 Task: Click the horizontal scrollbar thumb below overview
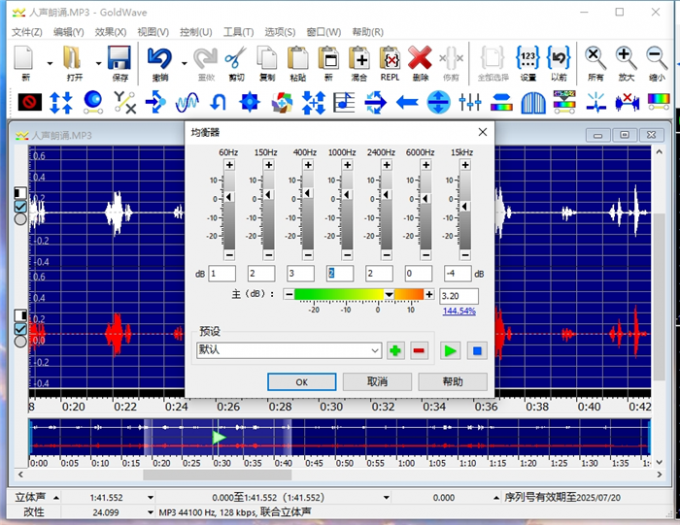pyautogui.click(x=217, y=475)
